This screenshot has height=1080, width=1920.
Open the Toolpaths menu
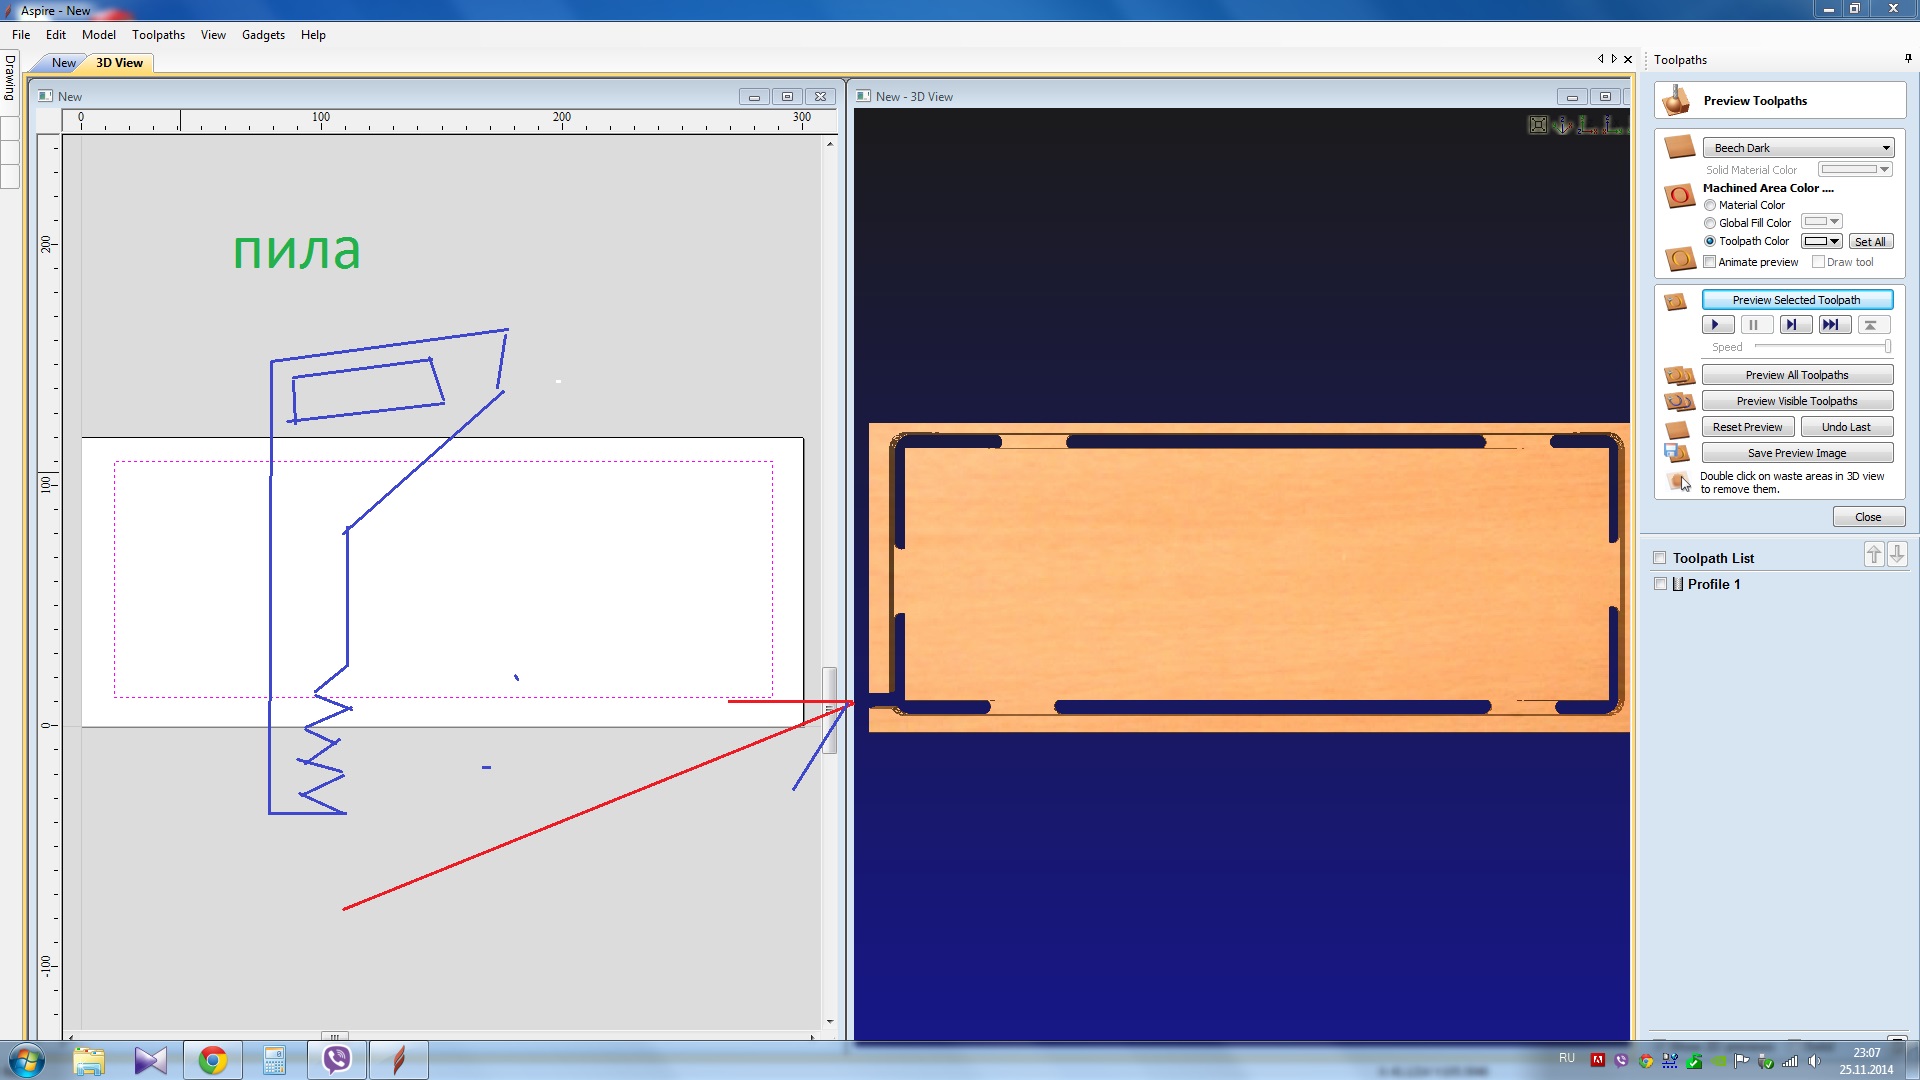[158, 35]
